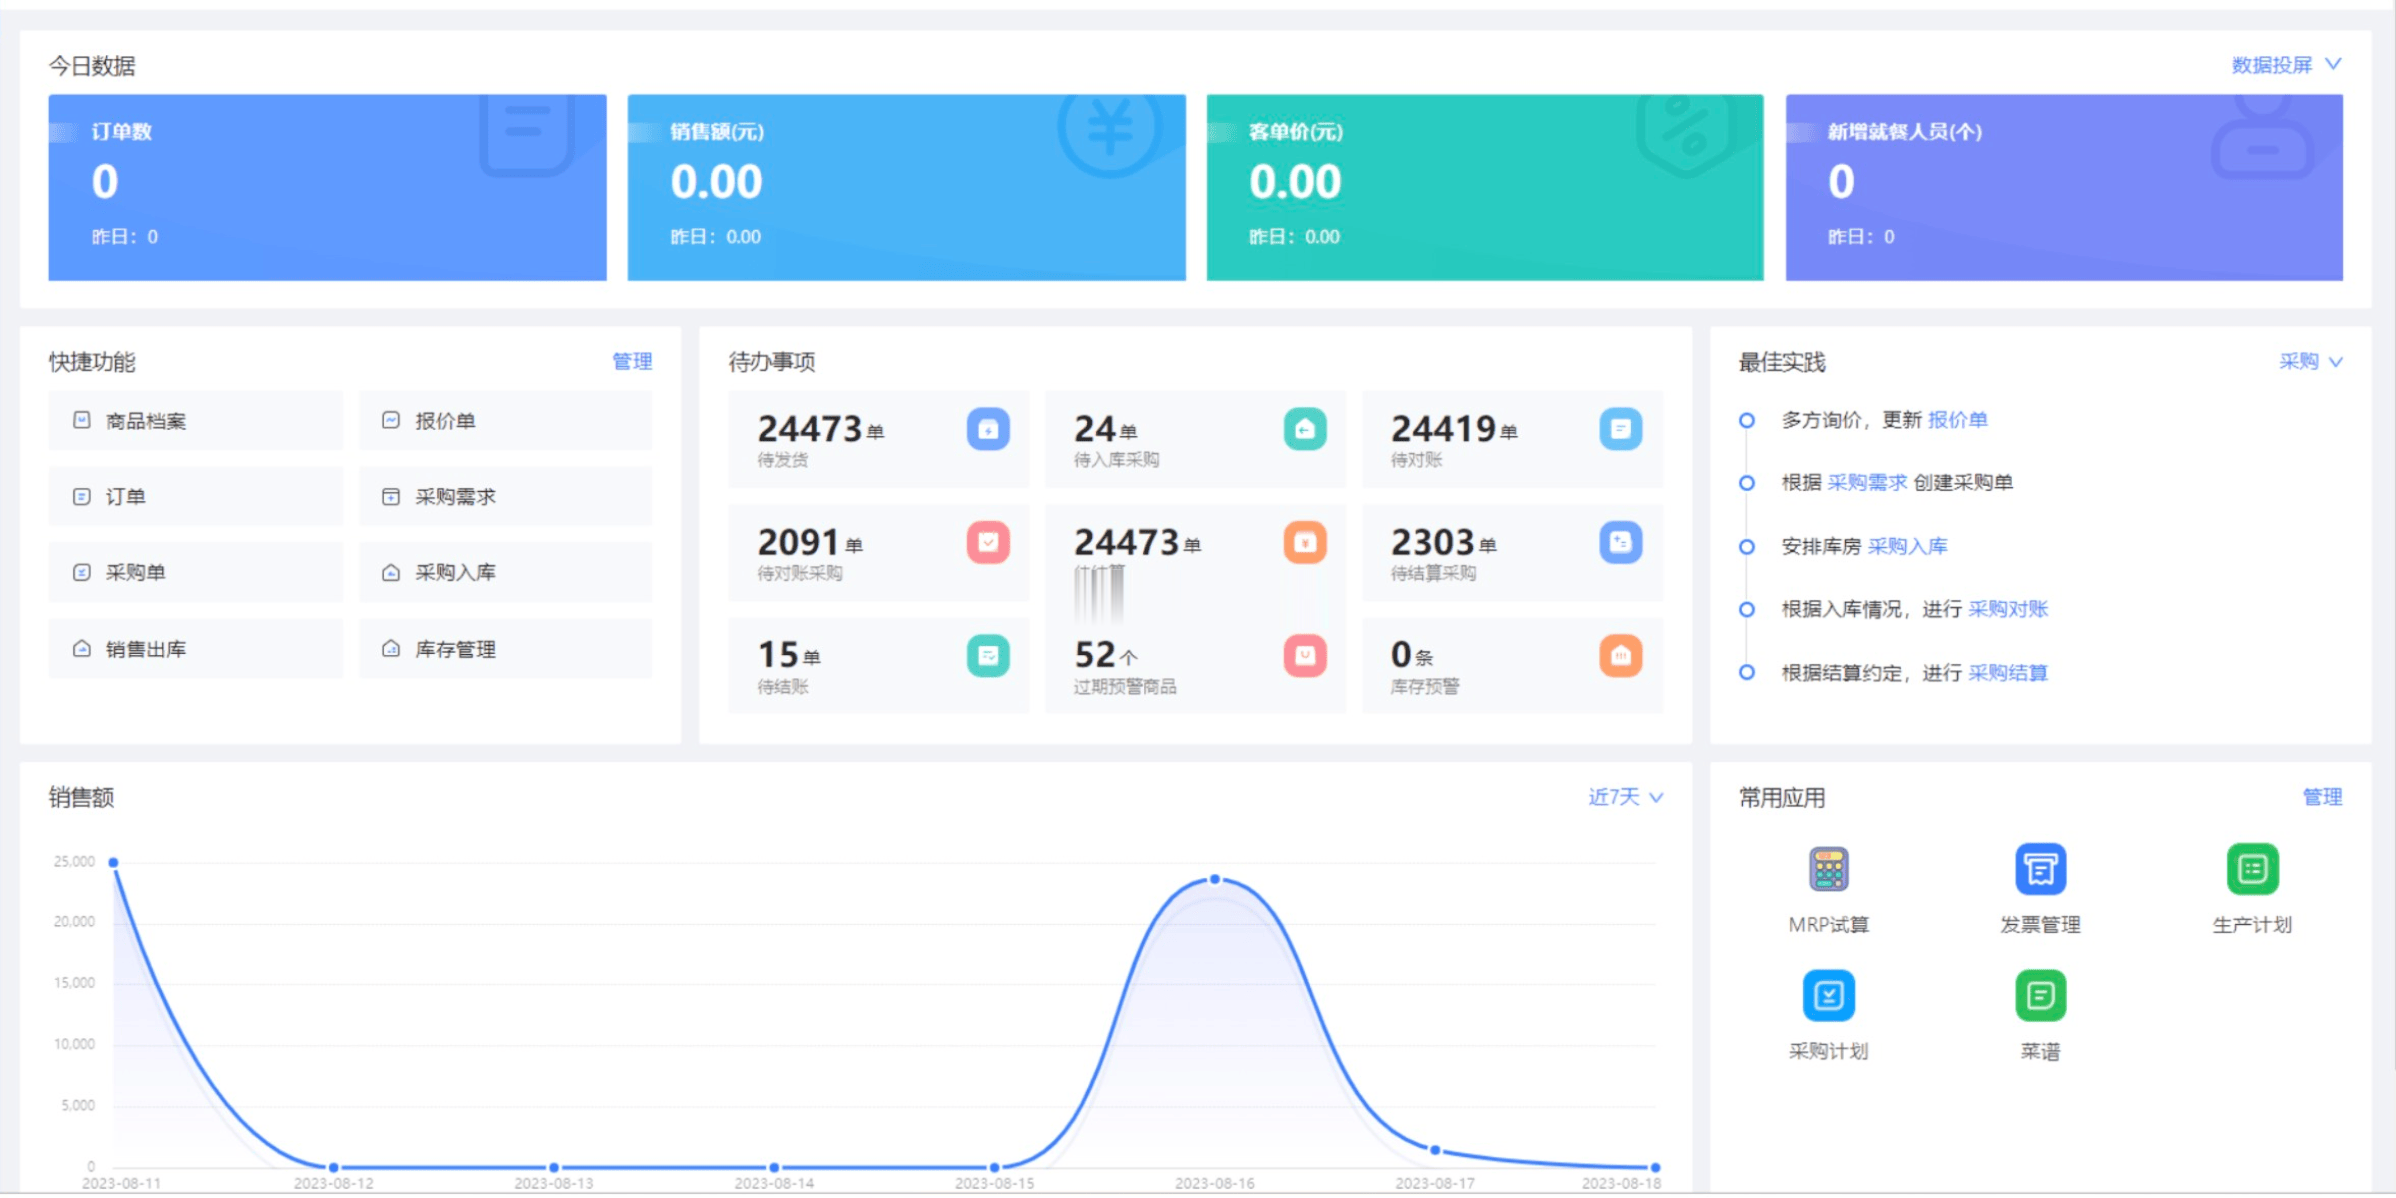Click the 待对账采购 card icon

(x=988, y=542)
